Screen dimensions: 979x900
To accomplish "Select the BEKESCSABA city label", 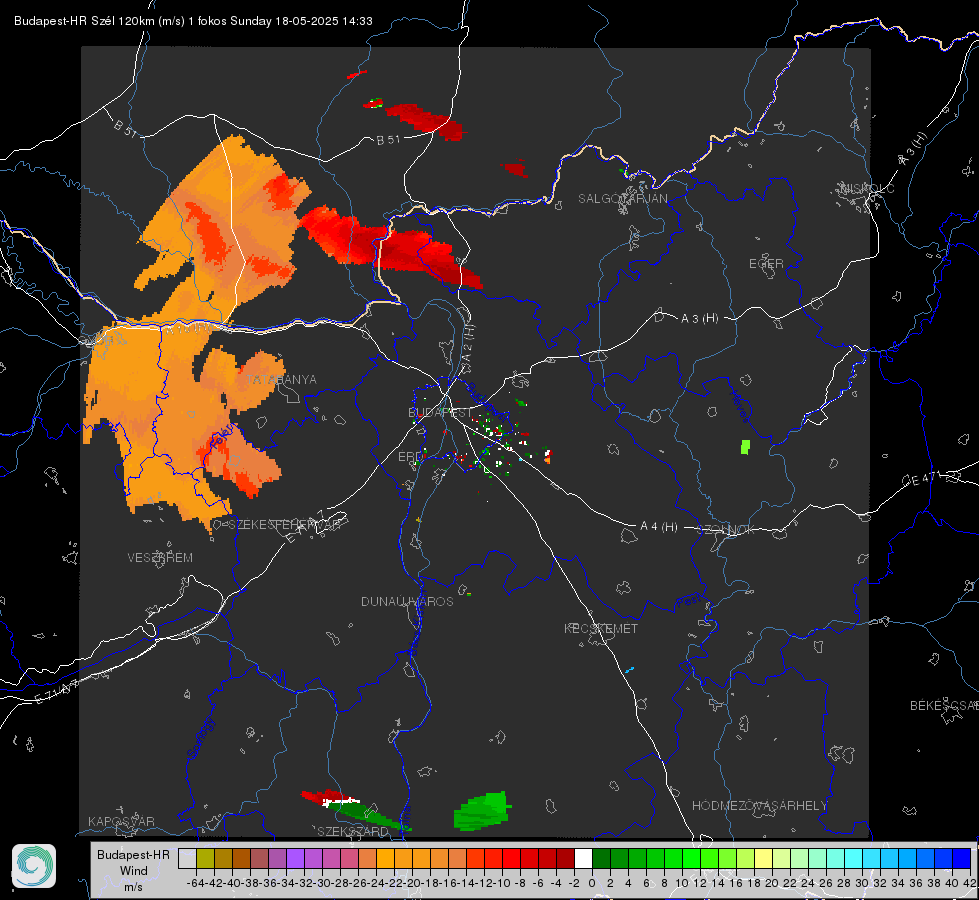I will (944, 706).
